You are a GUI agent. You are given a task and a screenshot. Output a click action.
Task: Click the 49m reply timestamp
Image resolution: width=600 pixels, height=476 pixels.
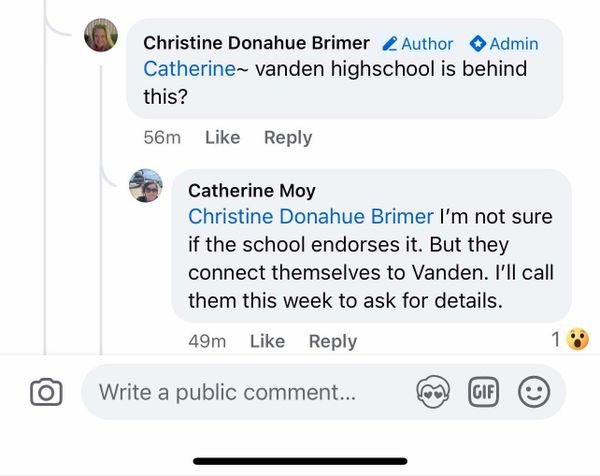[x=207, y=341]
